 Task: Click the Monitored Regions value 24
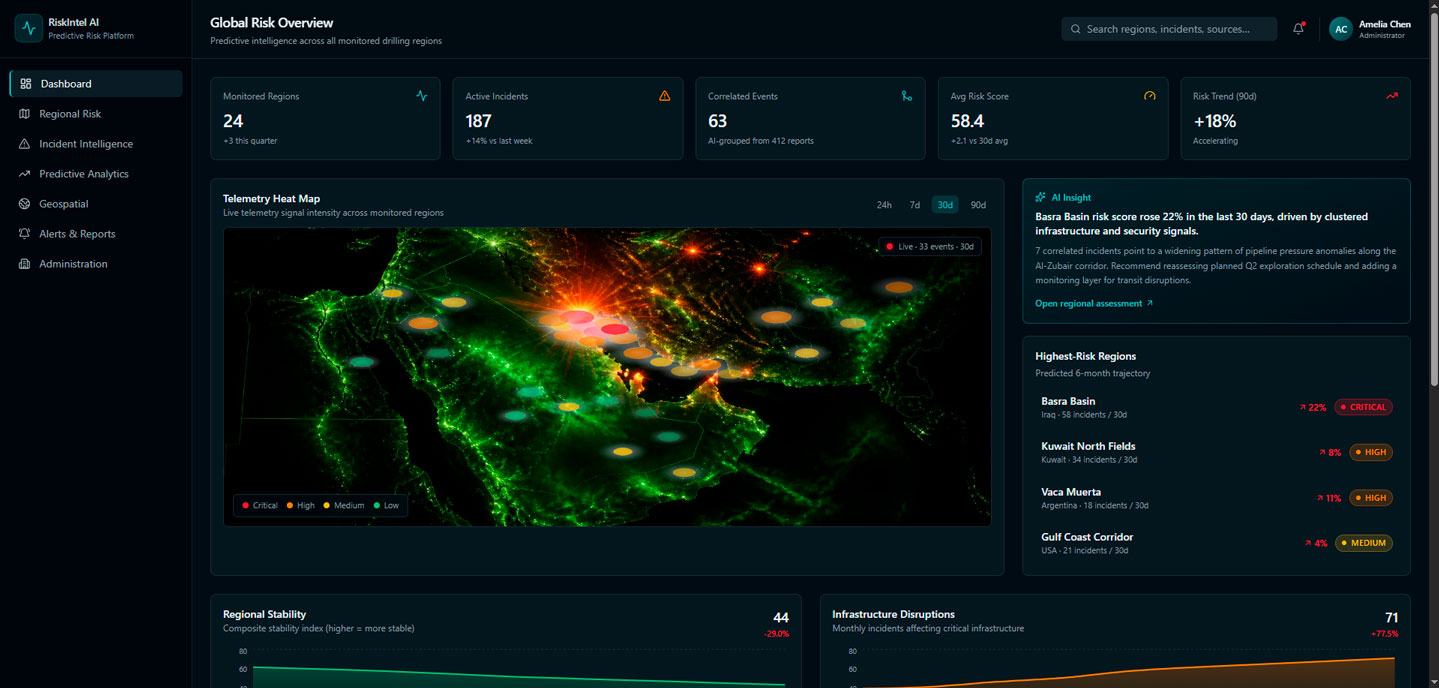tap(233, 121)
